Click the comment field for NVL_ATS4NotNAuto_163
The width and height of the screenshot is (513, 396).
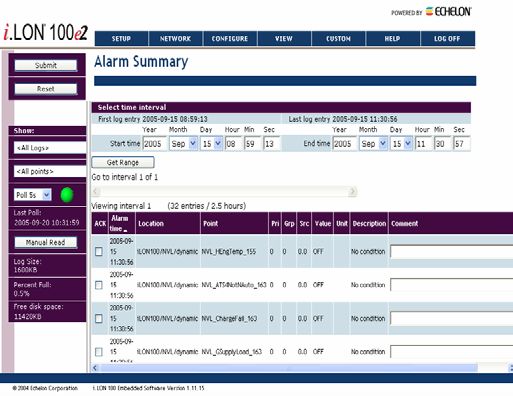[452, 285]
